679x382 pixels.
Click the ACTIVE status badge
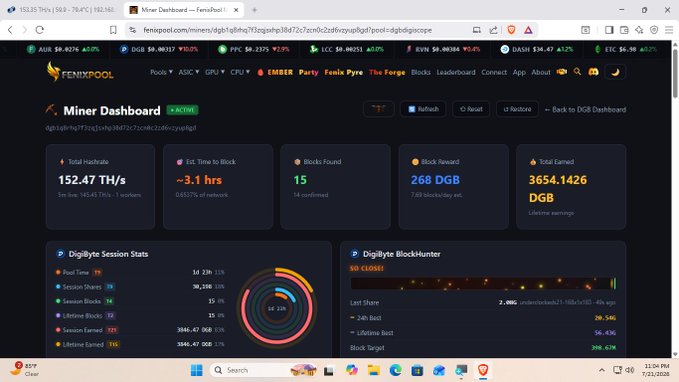[182, 110]
